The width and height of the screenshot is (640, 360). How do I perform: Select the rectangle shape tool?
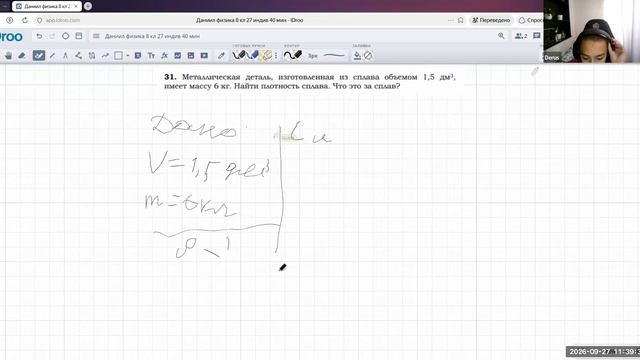(x=118, y=56)
